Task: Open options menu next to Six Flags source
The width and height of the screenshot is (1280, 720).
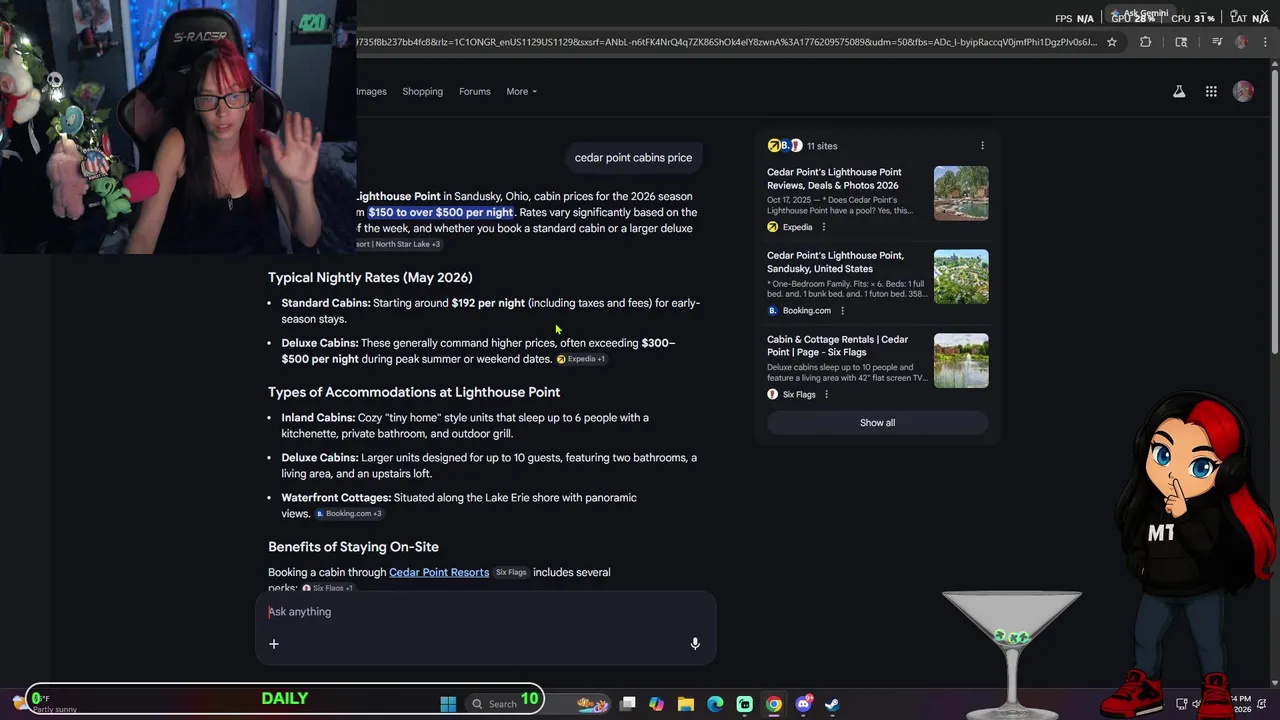Action: (826, 394)
